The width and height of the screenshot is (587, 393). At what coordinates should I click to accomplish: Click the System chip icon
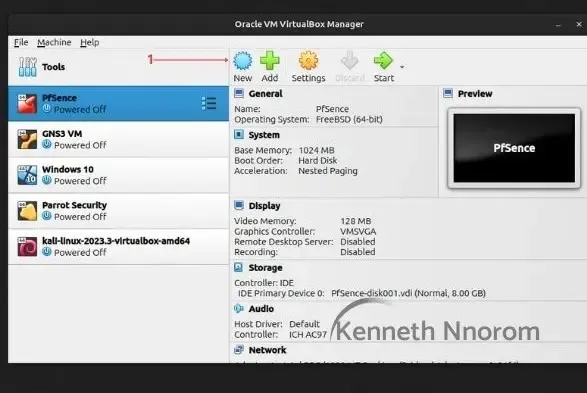click(x=239, y=134)
